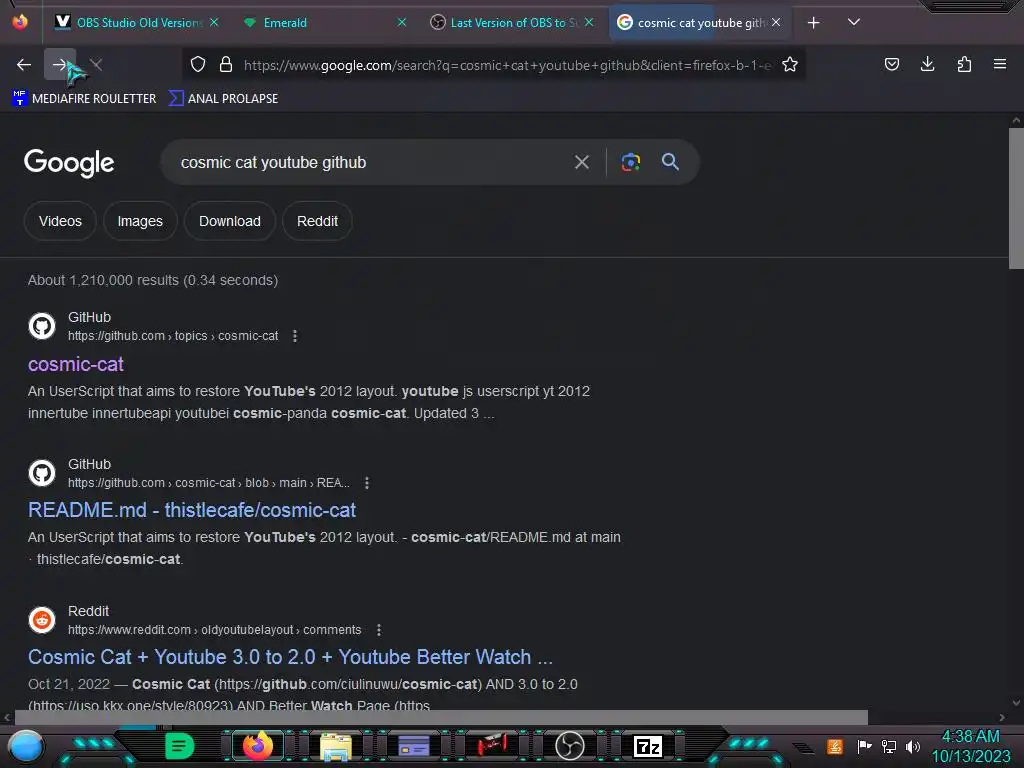Image resolution: width=1024 pixels, height=768 pixels.
Task: Apply the Reddit filter chip
Action: tap(317, 221)
